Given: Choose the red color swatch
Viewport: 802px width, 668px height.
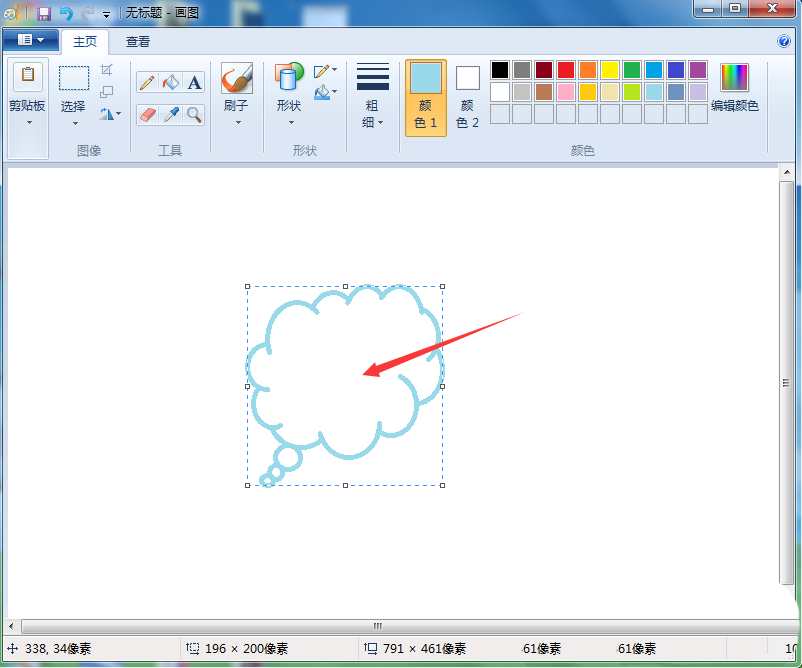Looking at the screenshot, I should click(x=566, y=70).
